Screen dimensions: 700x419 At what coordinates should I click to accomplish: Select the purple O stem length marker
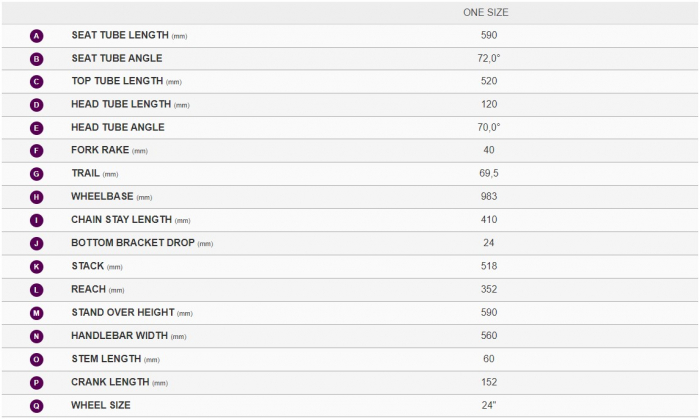click(37, 360)
